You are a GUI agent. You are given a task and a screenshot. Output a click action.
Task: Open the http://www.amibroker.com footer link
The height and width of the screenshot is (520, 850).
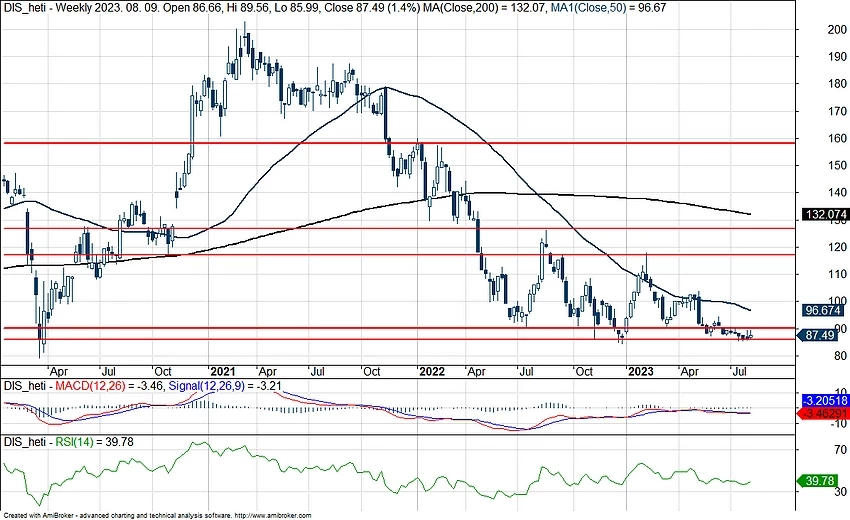tap(273, 515)
